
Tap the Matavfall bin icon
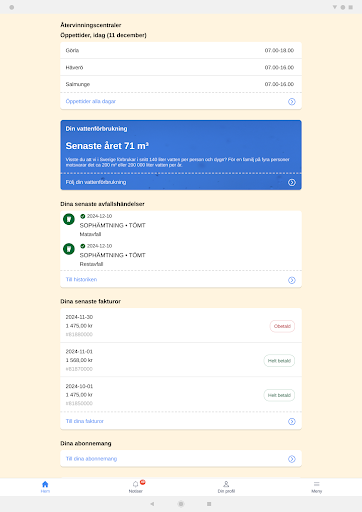tap(69, 219)
